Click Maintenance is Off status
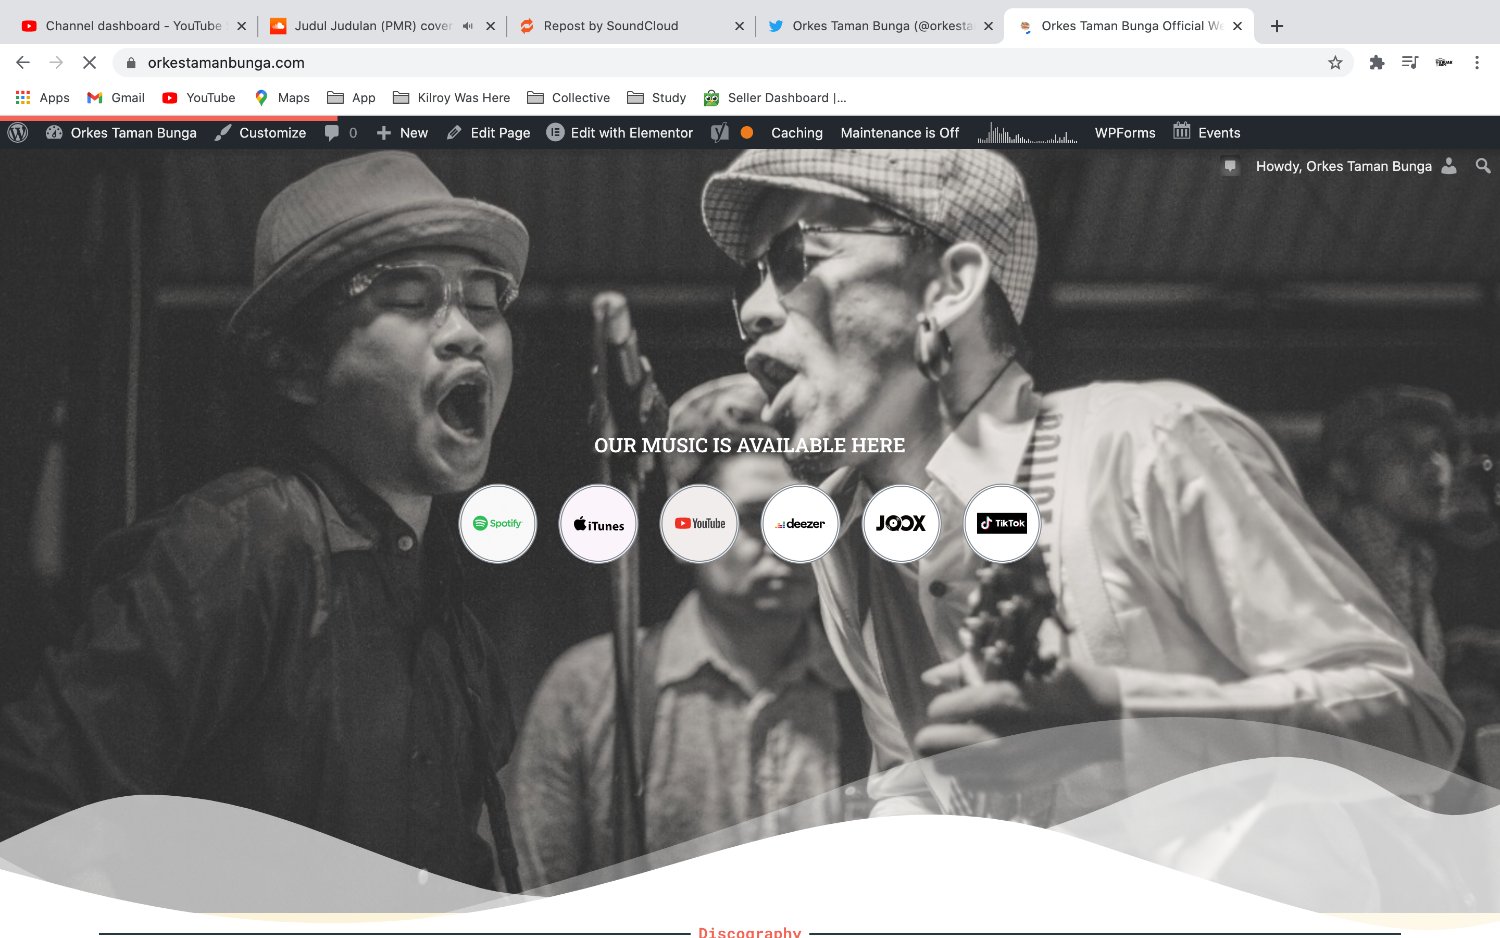Viewport: 1500px width, 938px height. [900, 132]
